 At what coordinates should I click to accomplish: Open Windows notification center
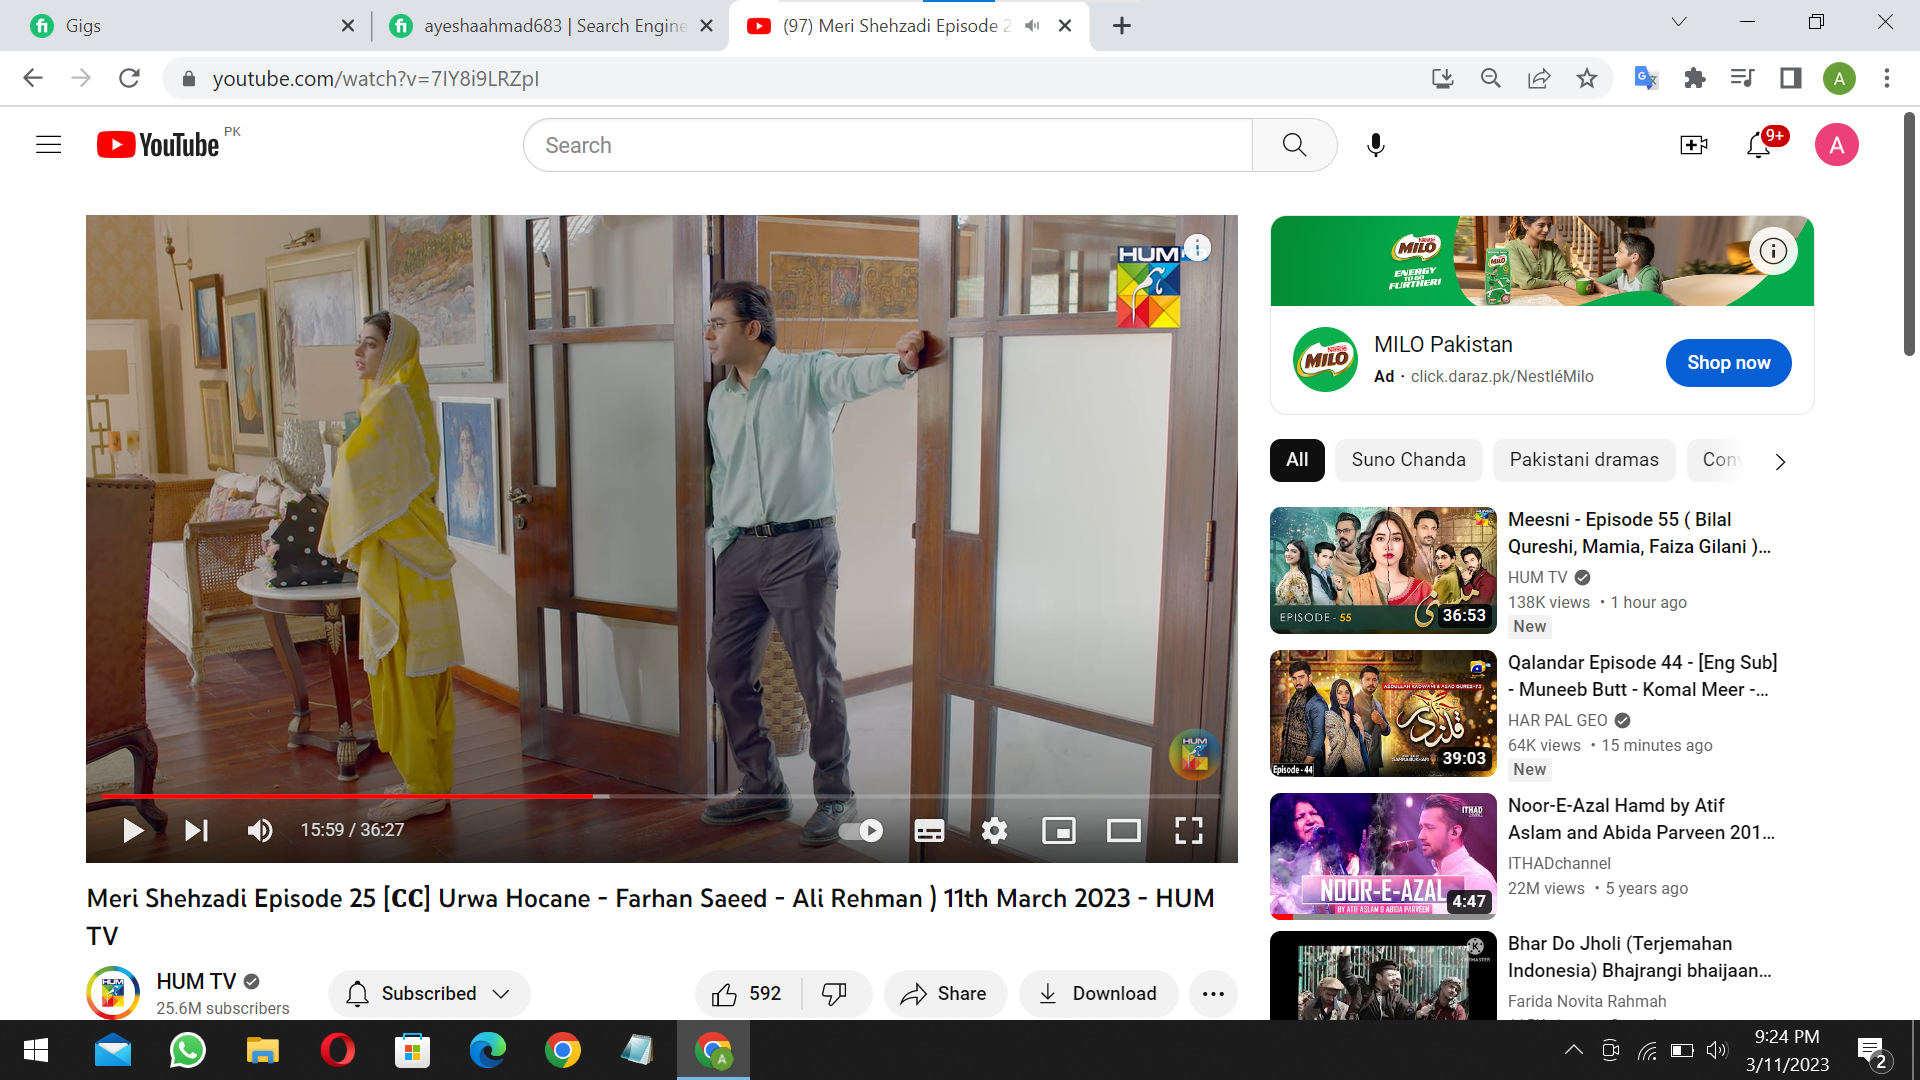click(x=1873, y=1051)
